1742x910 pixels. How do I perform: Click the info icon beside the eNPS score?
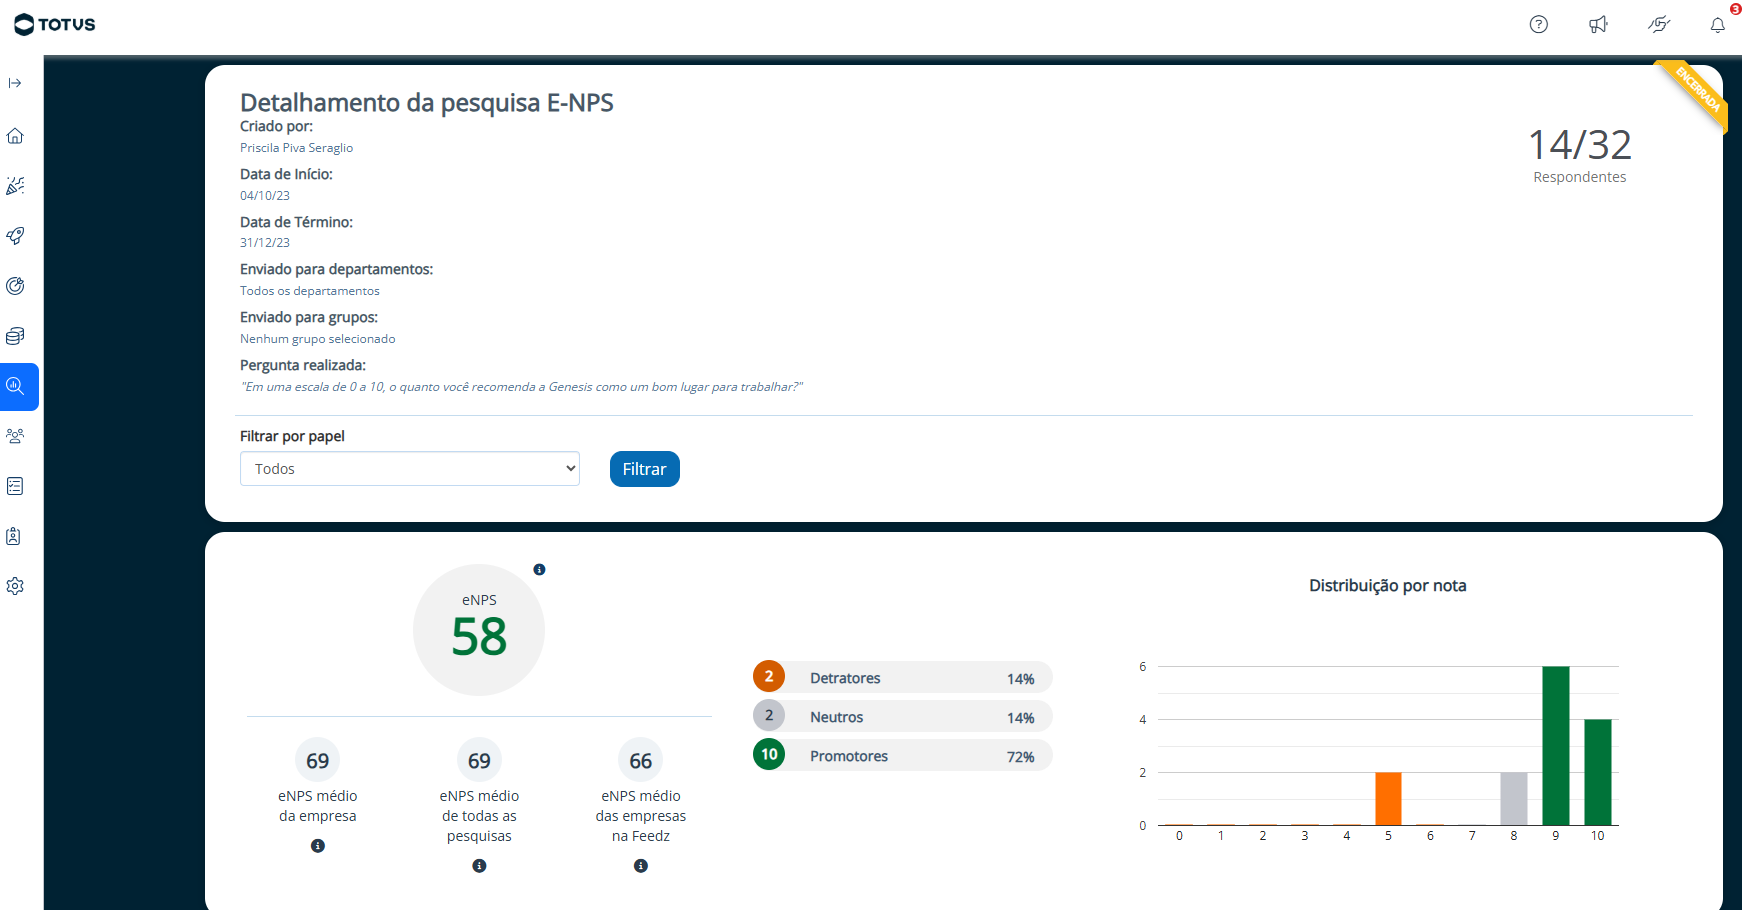(x=539, y=570)
